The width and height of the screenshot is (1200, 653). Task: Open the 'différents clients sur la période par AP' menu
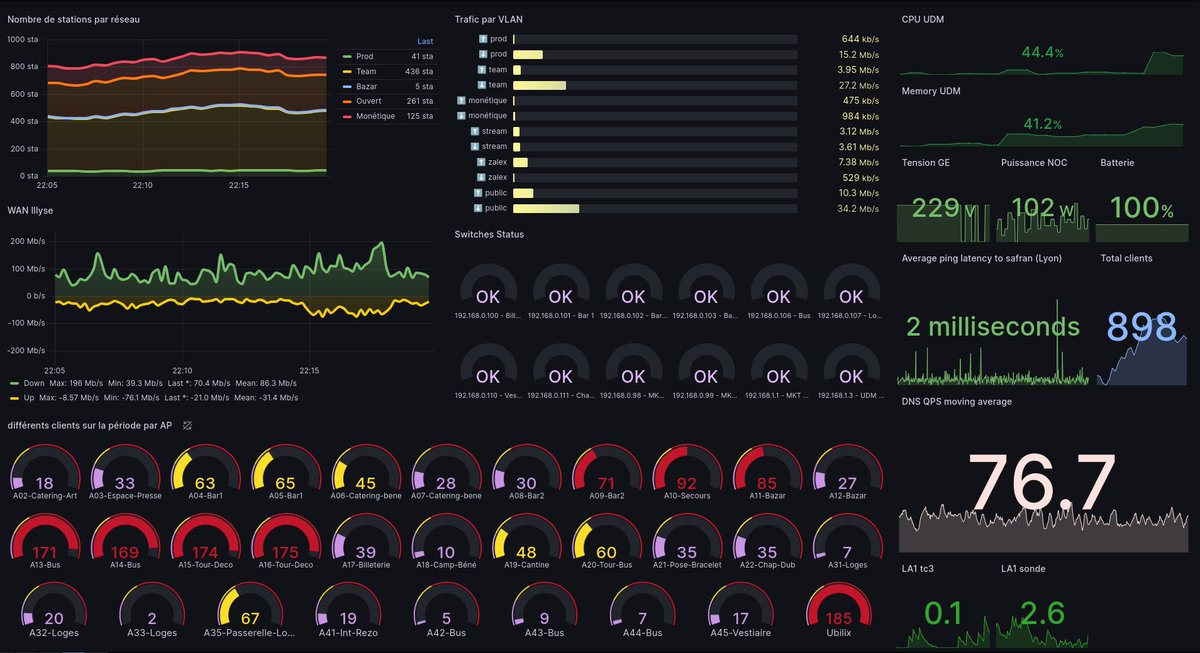tap(92, 425)
